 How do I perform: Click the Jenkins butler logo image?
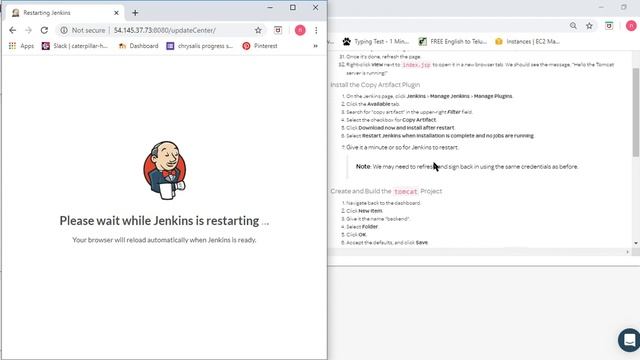[x=164, y=170]
